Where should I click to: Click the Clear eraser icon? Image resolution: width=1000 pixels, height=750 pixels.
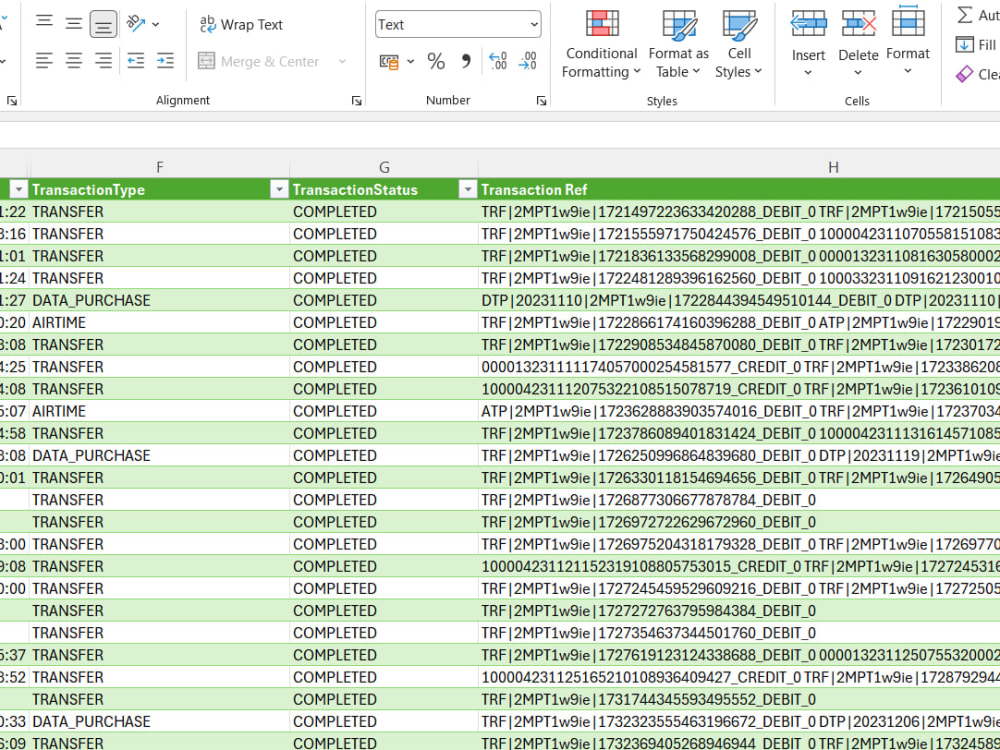tap(965, 73)
